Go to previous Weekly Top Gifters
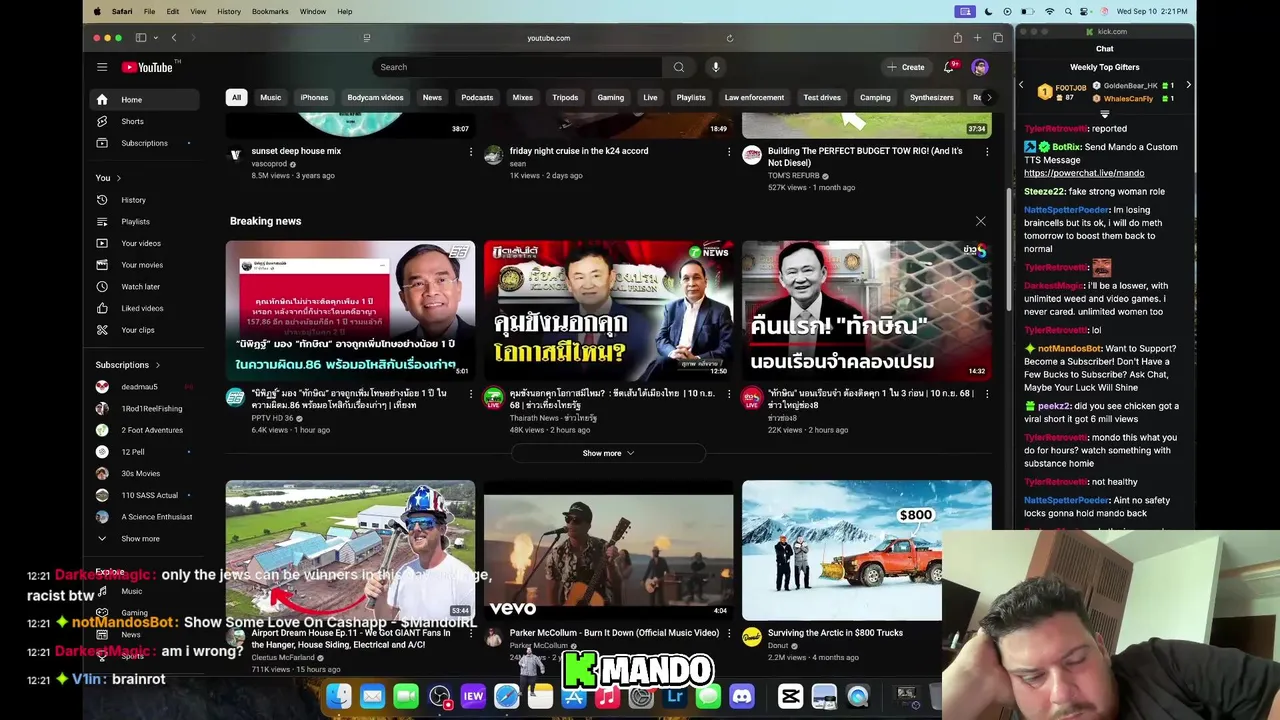Screen dimensions: 1280x720 1021,86
